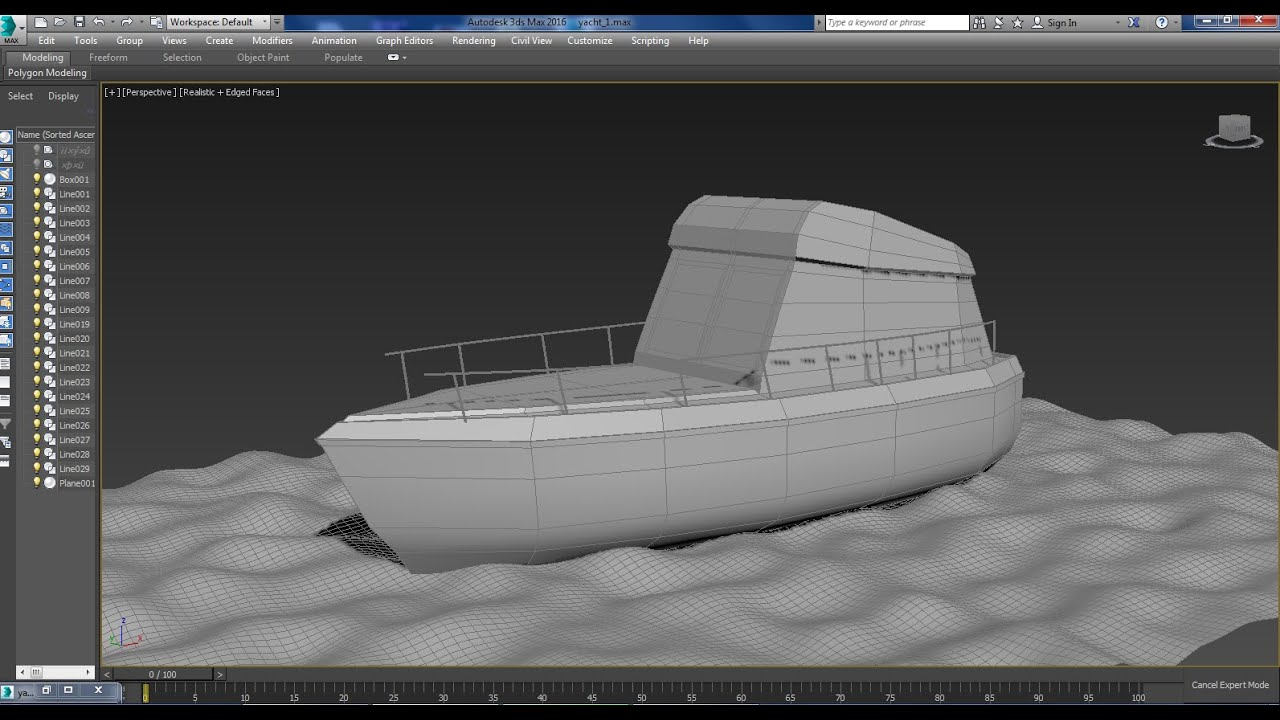Click the Project Folder icon in quick access
Viewport: 1280px width, 720px height.
tap(156, 21)
